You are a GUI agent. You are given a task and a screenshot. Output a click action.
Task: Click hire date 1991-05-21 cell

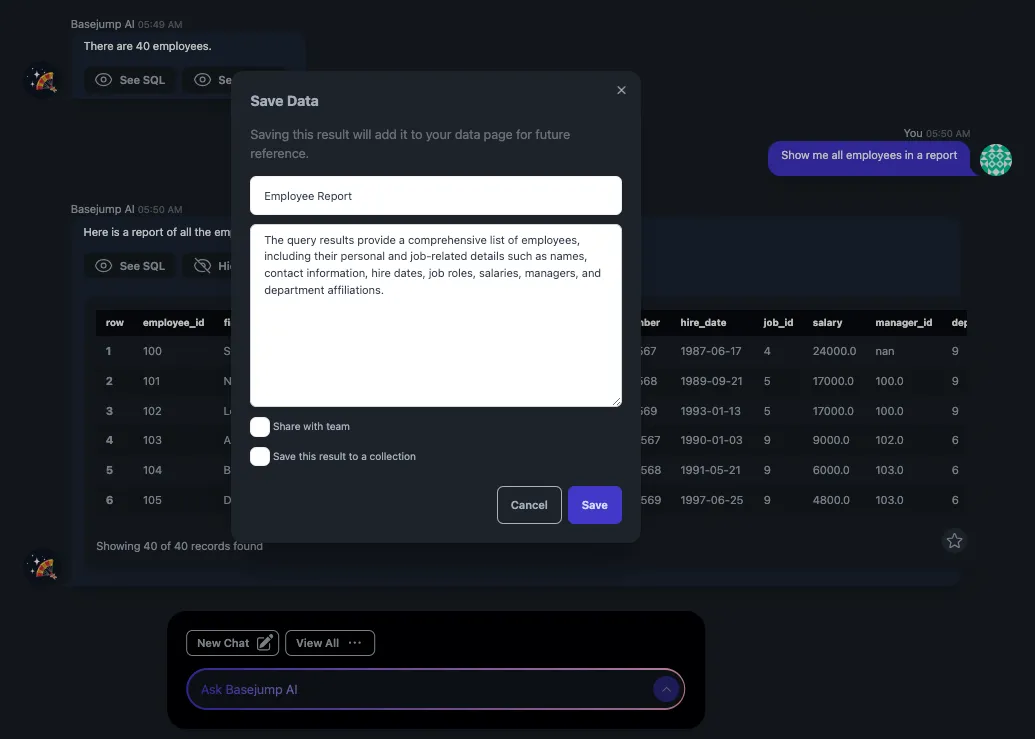tap(710, 470)
